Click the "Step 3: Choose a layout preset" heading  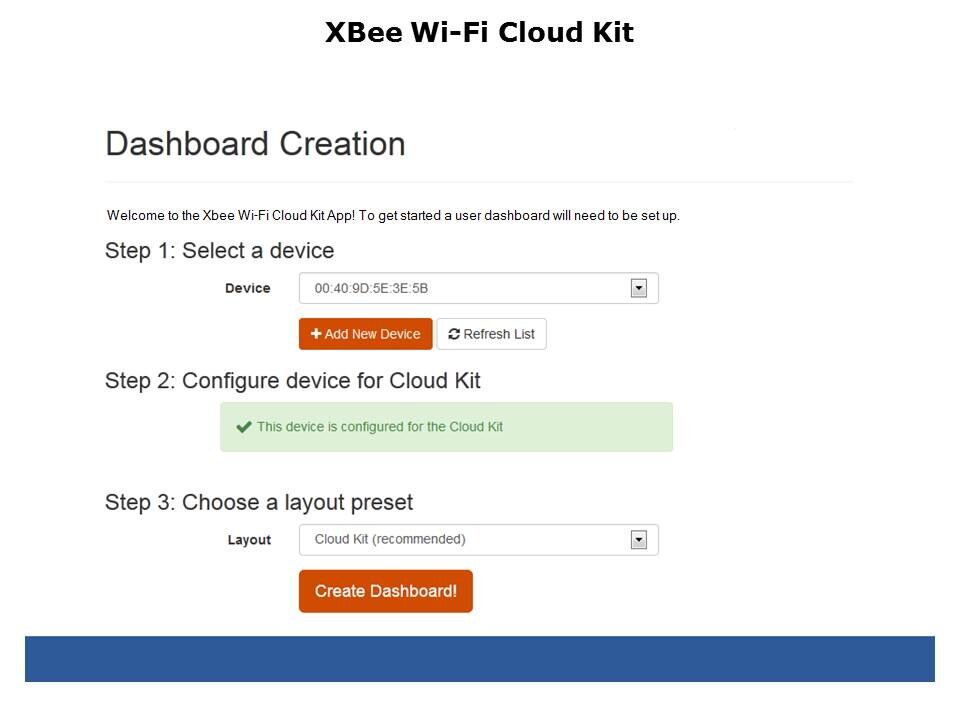point(258,502)
